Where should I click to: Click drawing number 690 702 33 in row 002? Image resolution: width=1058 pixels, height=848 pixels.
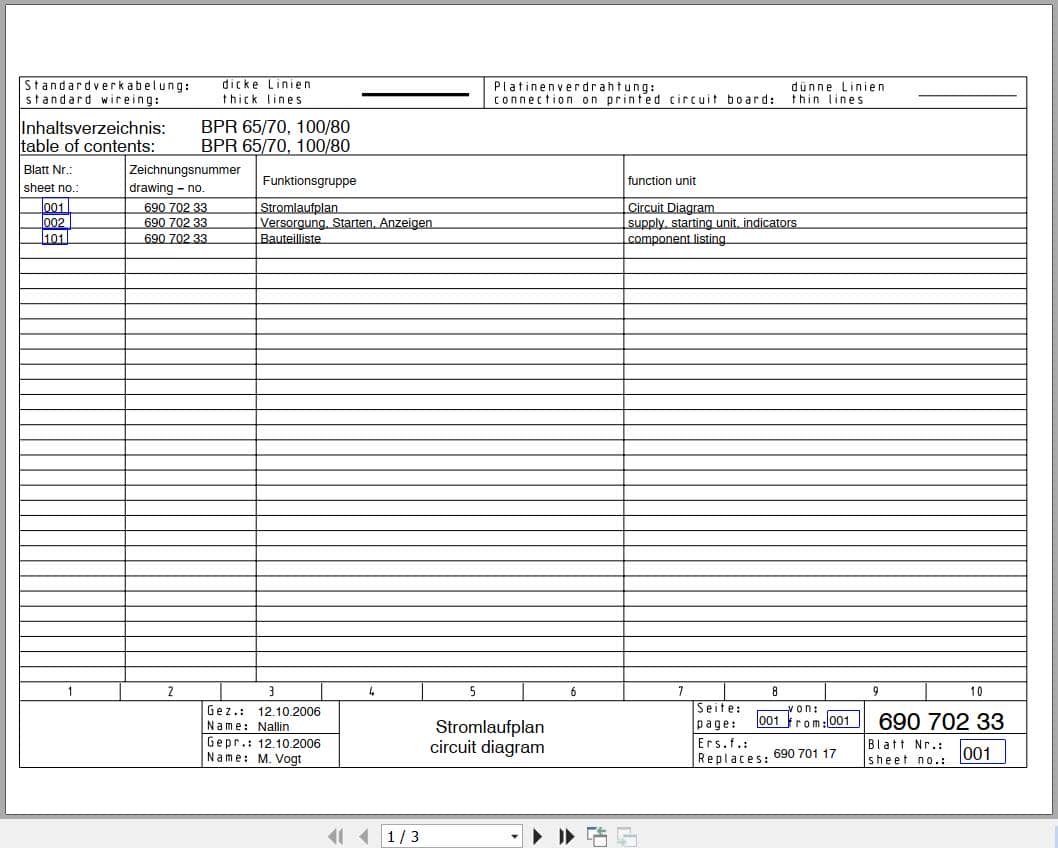pos(175,223)
